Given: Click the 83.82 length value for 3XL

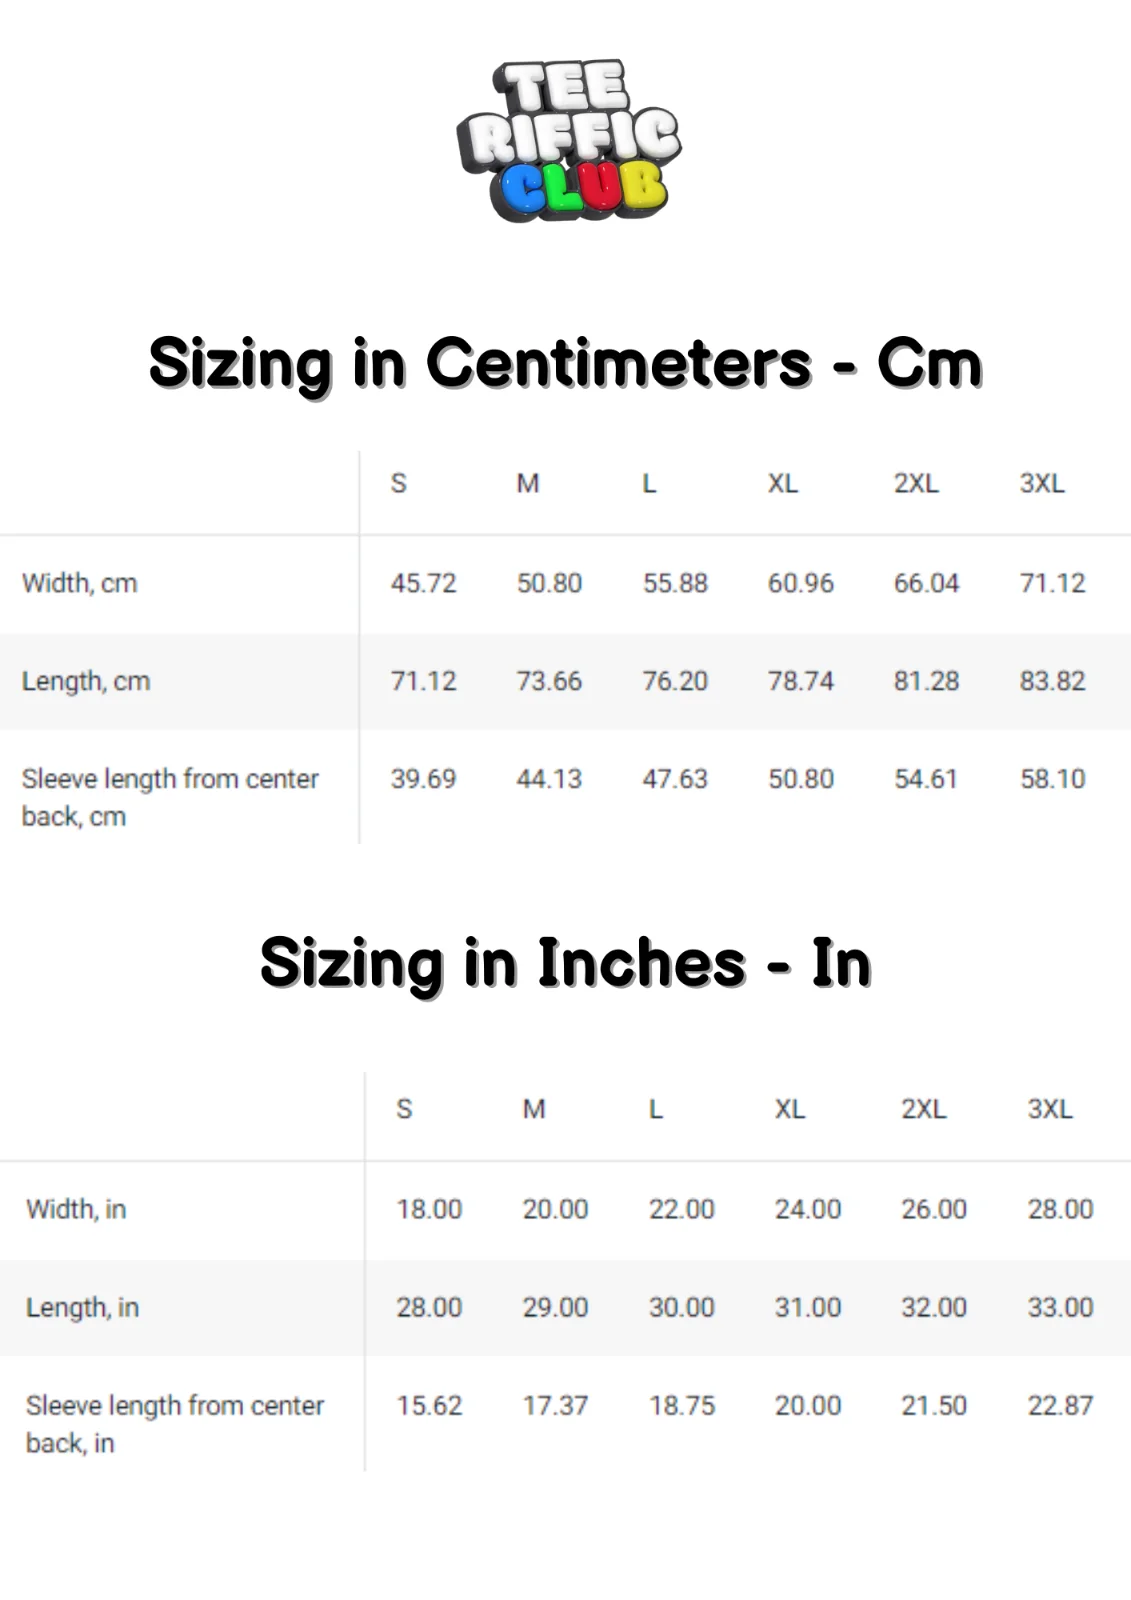Looking at the screenshot, I should pyautogui.click(x=1052, y=681).
